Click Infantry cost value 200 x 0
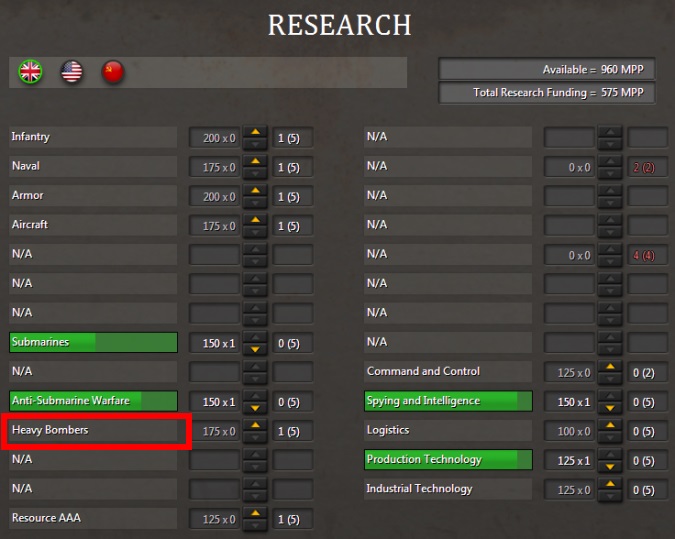 tap(214, 138)
